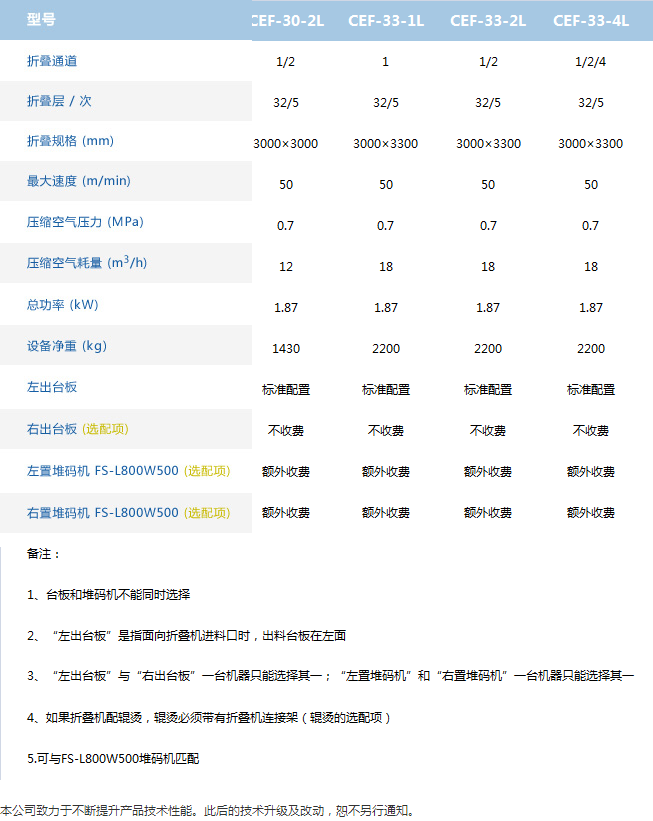
Task: Click the 折叠通道 row label
Action: coord(52,61)
